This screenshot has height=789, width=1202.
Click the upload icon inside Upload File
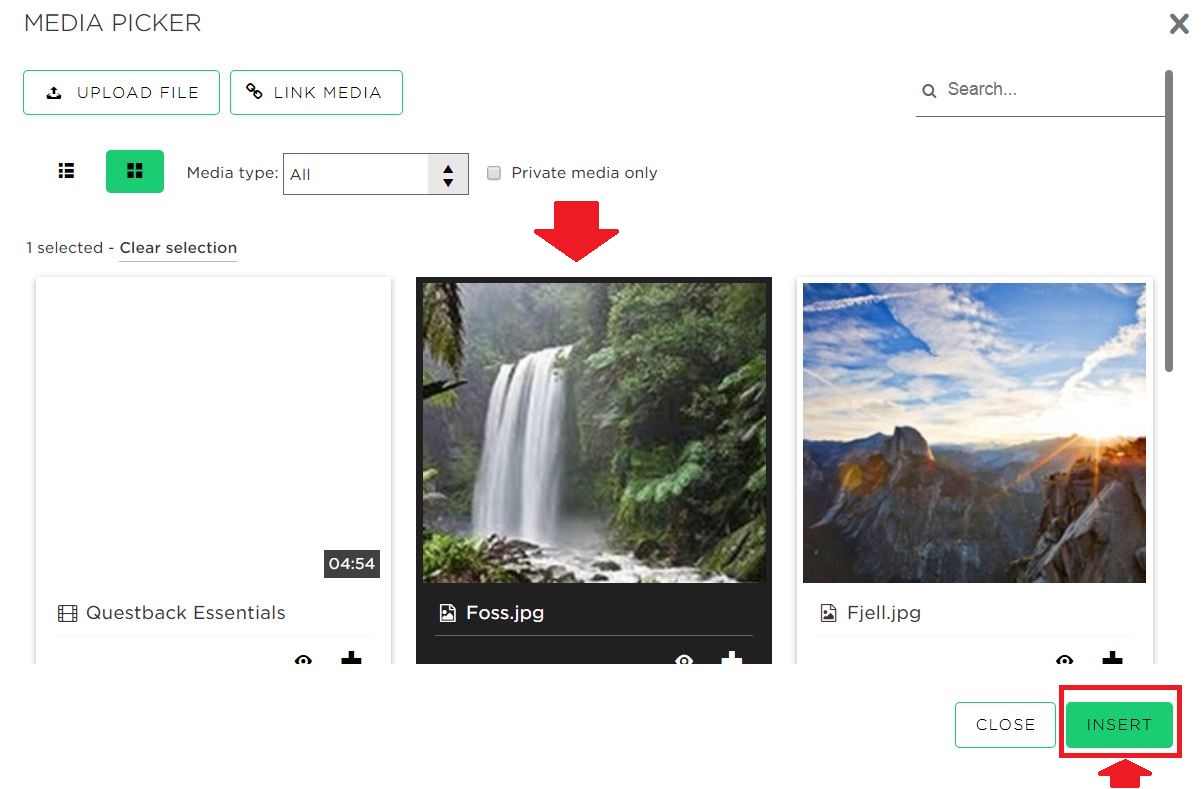[54, 92]
